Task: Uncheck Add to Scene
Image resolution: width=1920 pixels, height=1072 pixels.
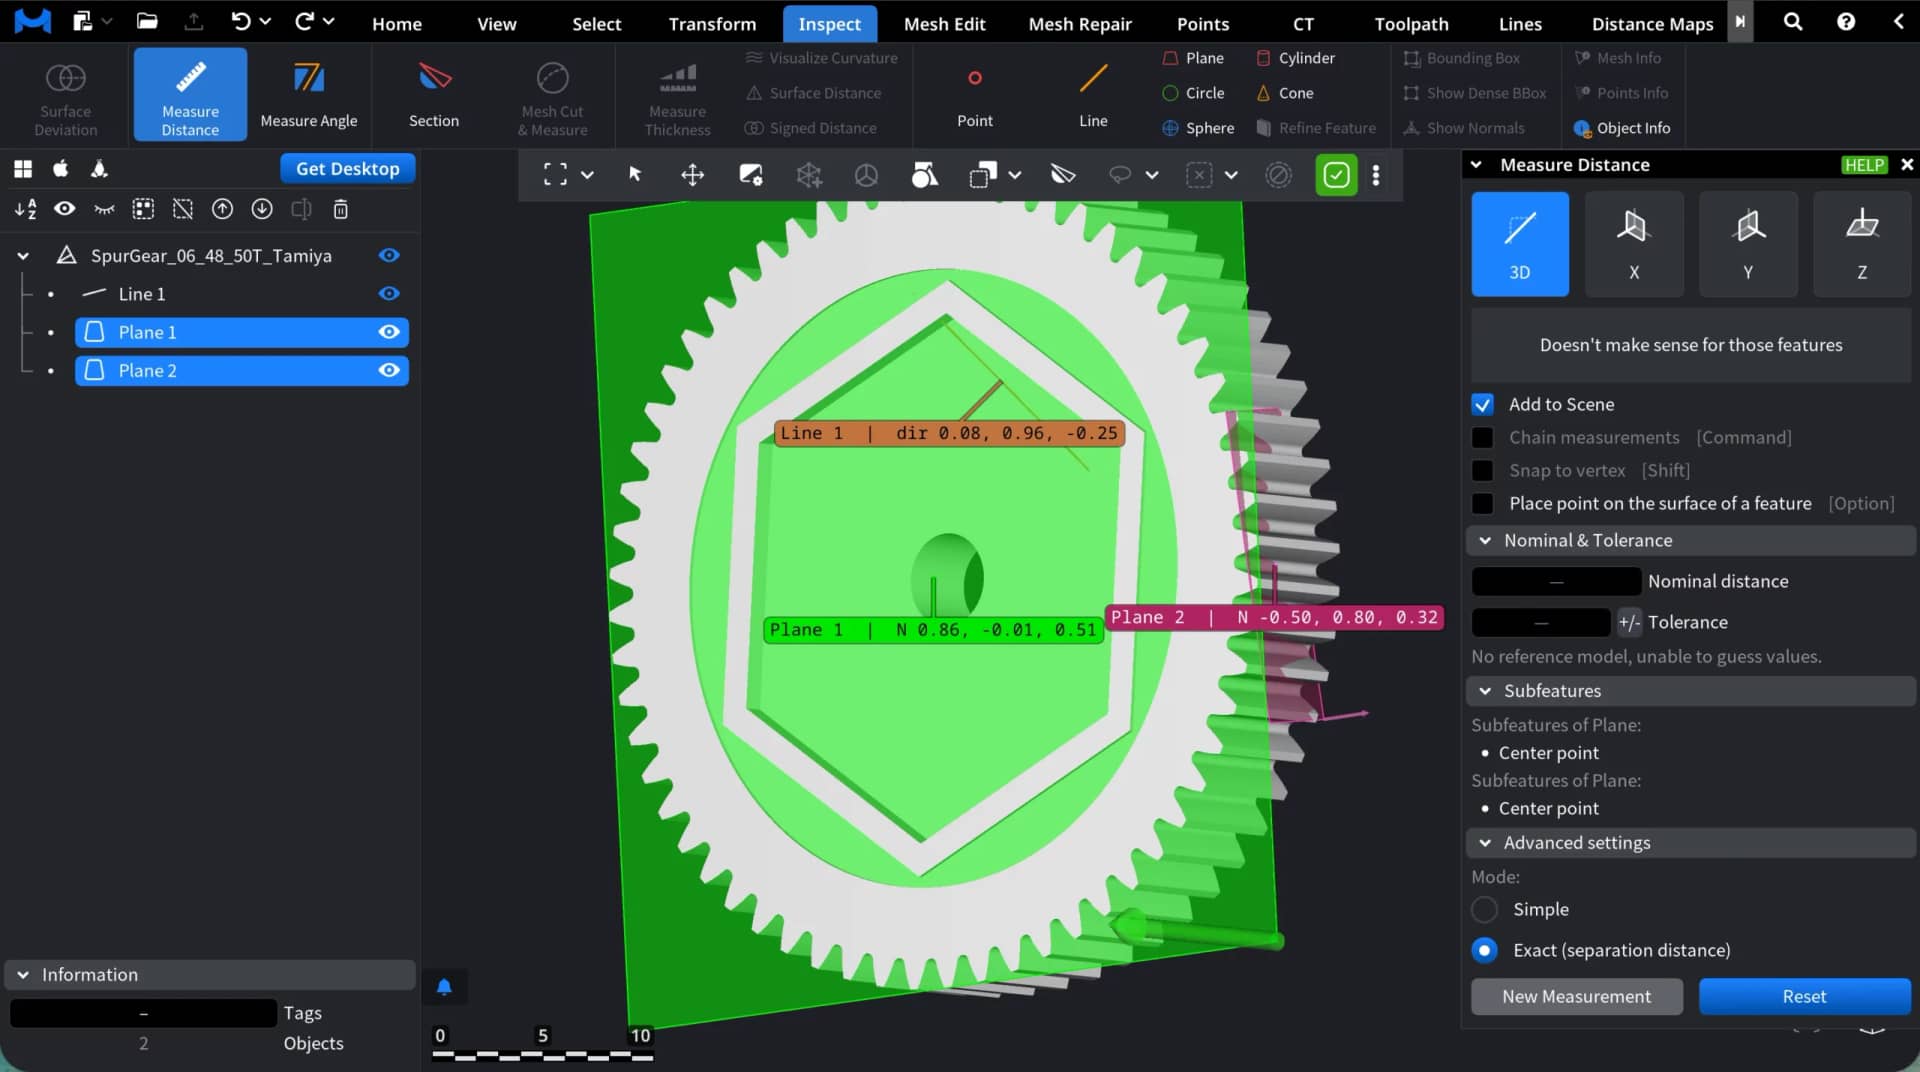Action: pyautogui.click(x=1483, y=404)
